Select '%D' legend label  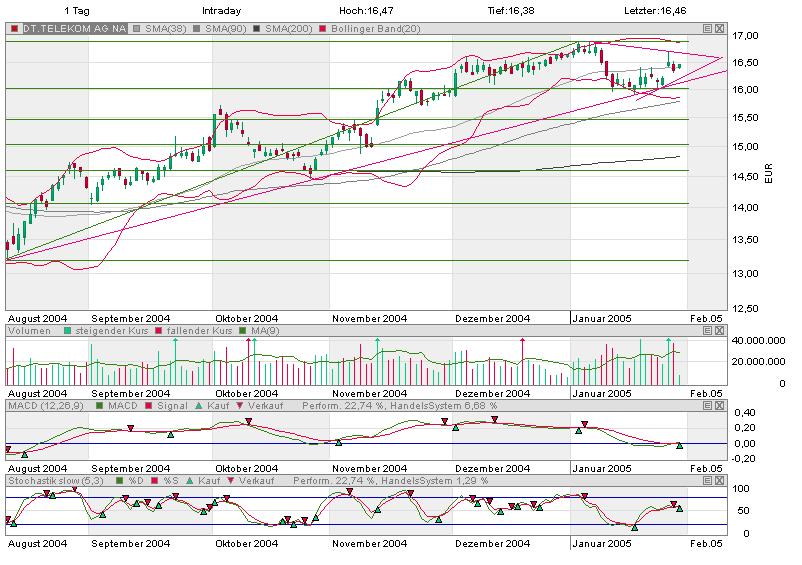(136, 481)
